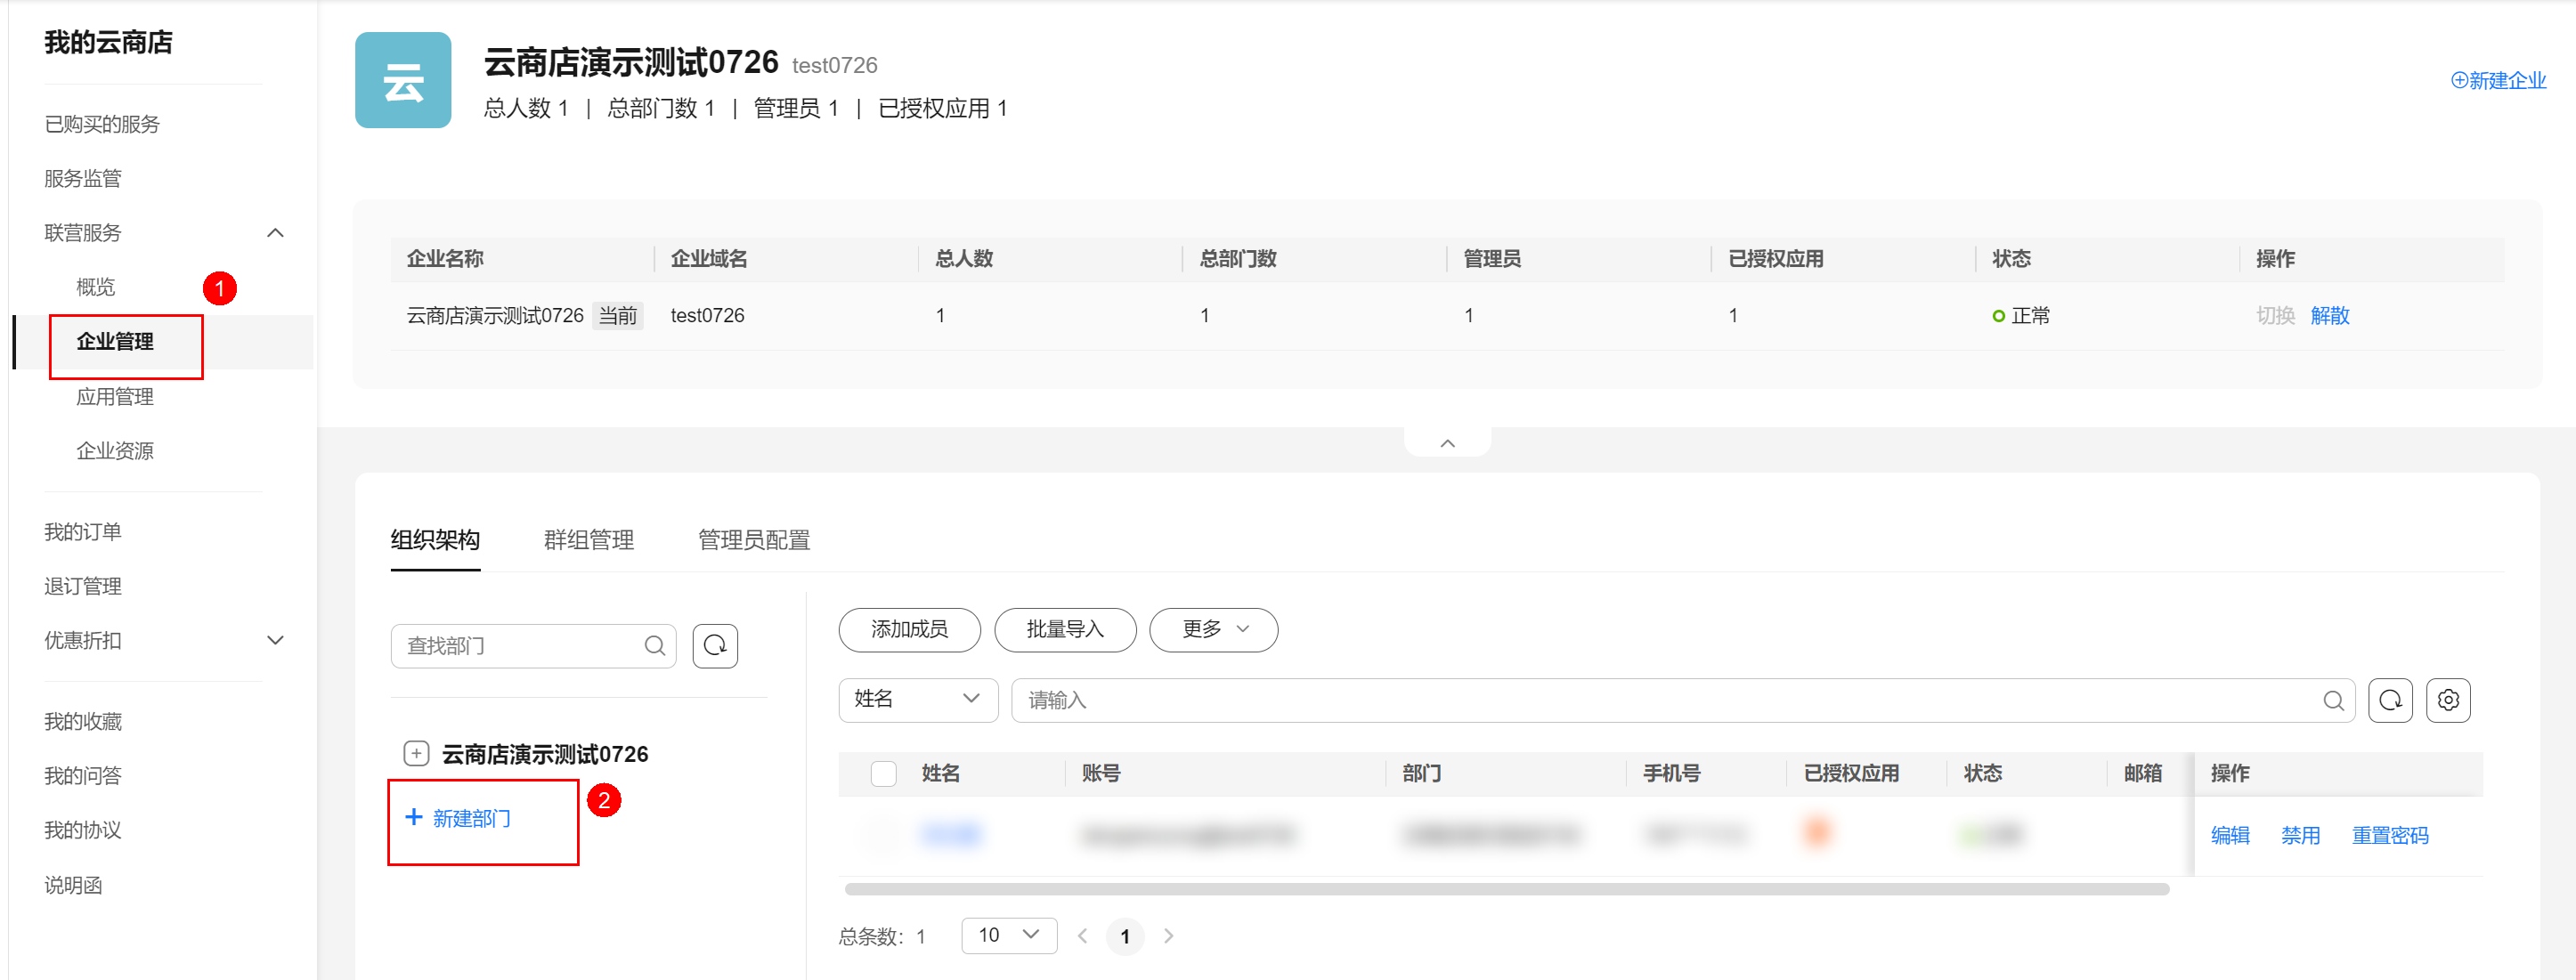Click the member search magnifier icon
The height and width of the screenshot is (980, 2576).
pos(2335,700)
